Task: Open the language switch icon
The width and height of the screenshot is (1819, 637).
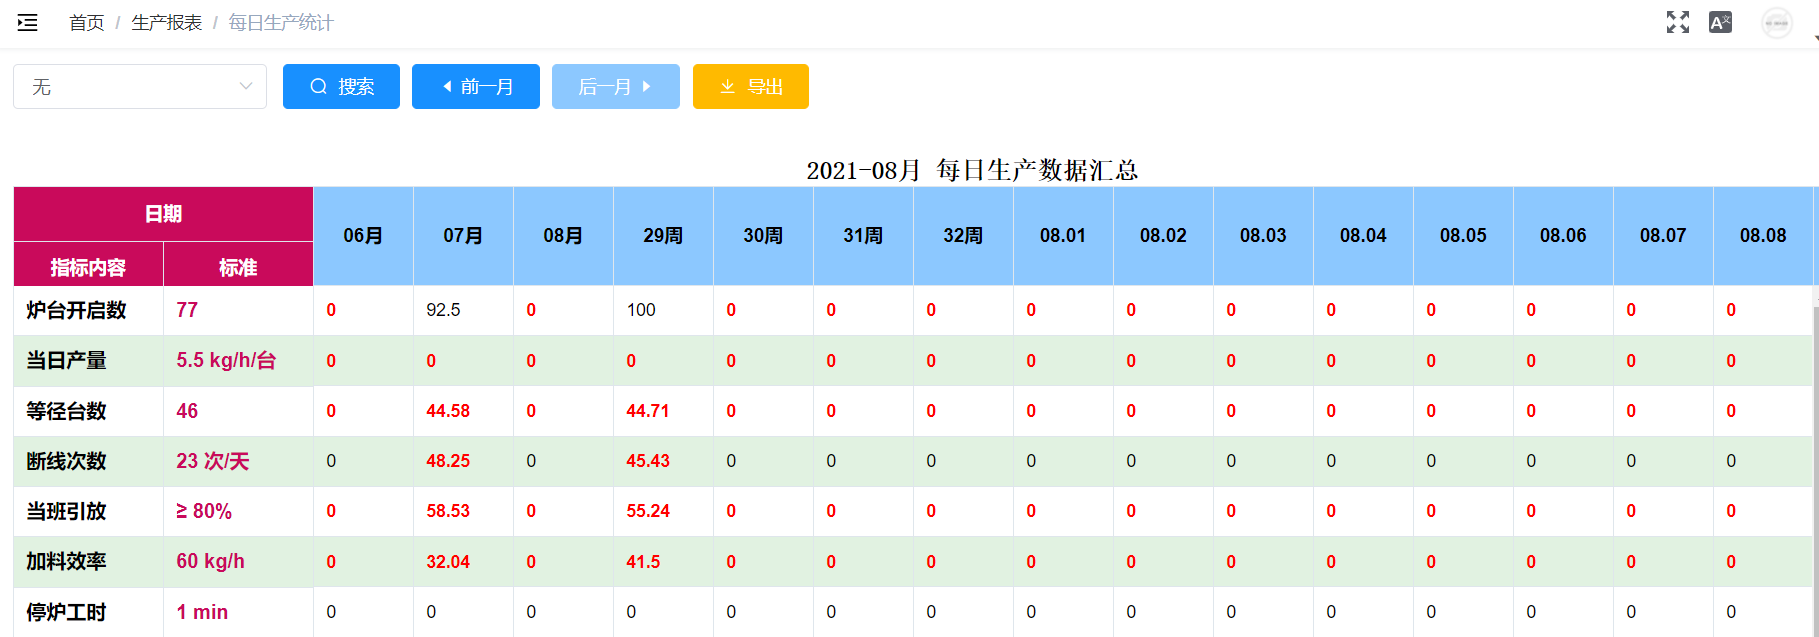Action: click(x=1720, y=22)
